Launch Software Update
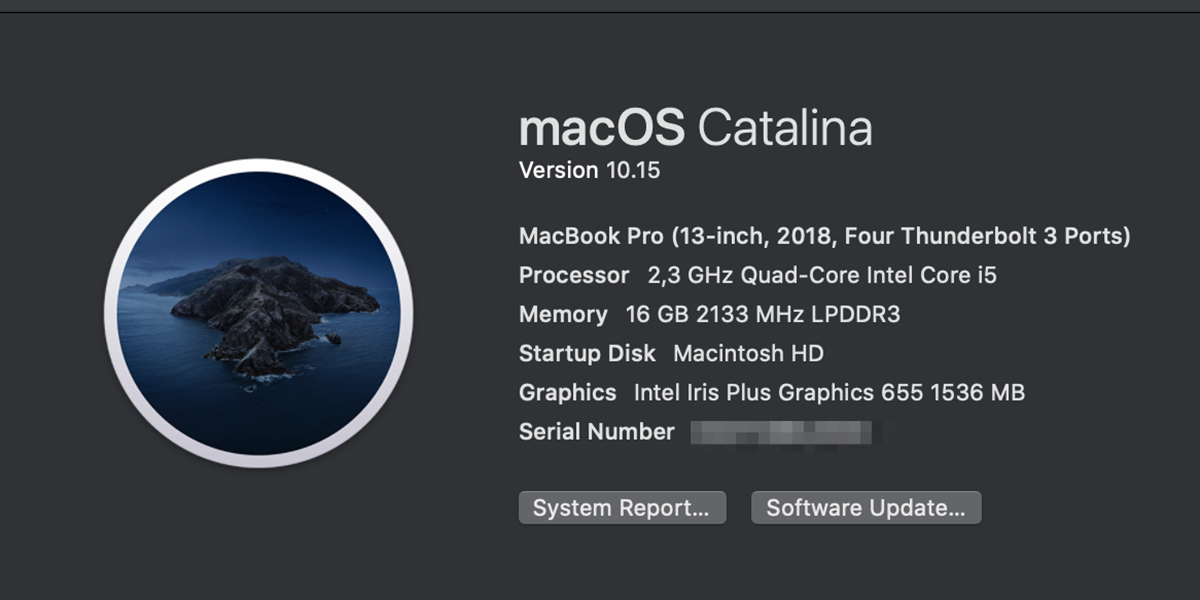The image size is (1200, 600). coord(865,508)
